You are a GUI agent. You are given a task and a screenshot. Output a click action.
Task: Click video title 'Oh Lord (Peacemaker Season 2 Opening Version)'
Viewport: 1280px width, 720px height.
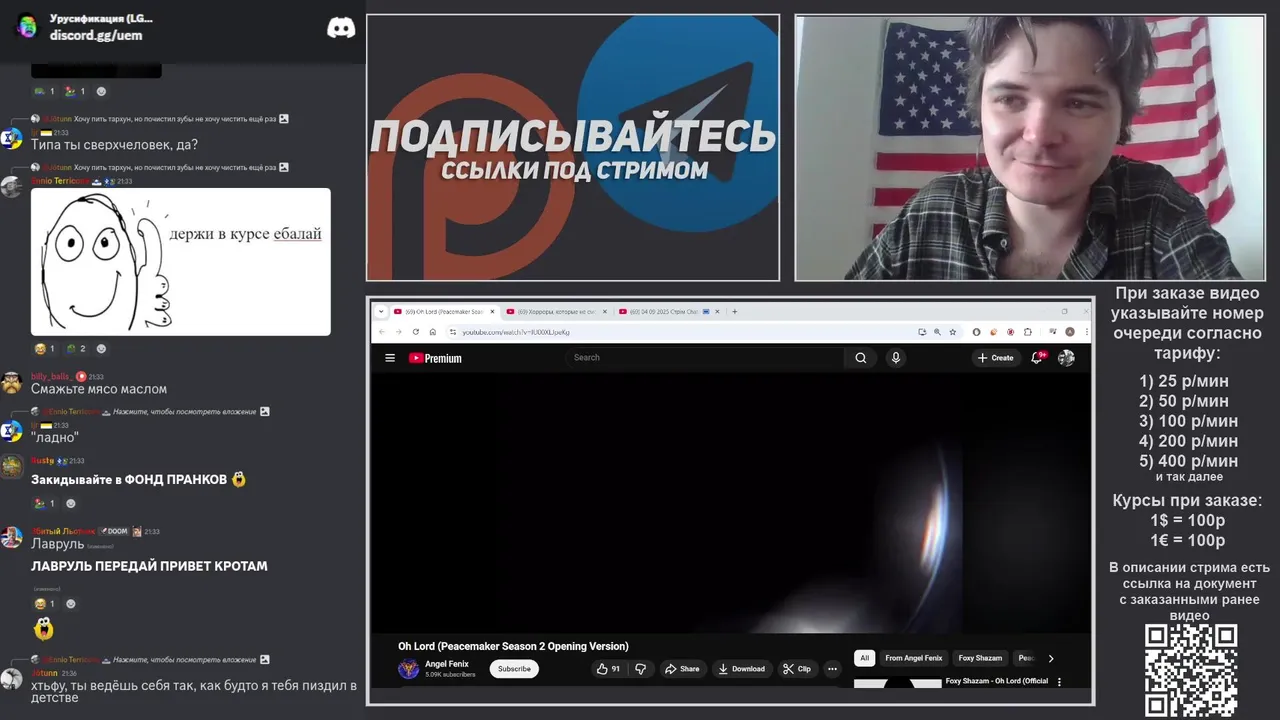513,646
